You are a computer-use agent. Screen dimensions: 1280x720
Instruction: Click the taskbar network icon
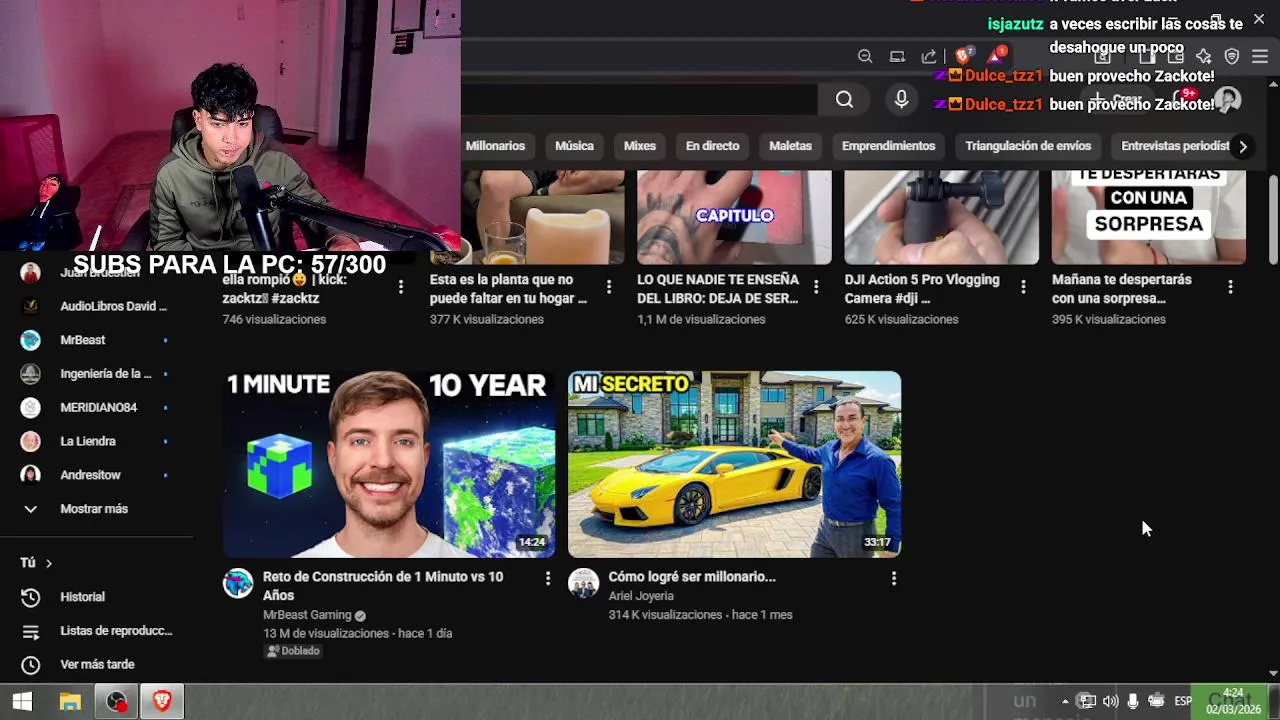point(1087,701)
